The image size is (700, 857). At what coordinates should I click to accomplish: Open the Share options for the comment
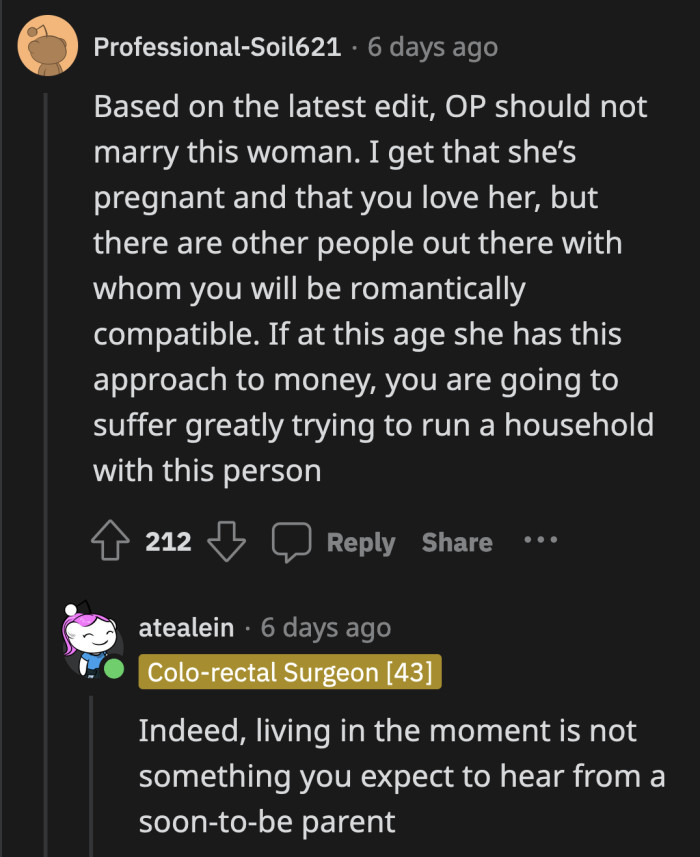456,542
